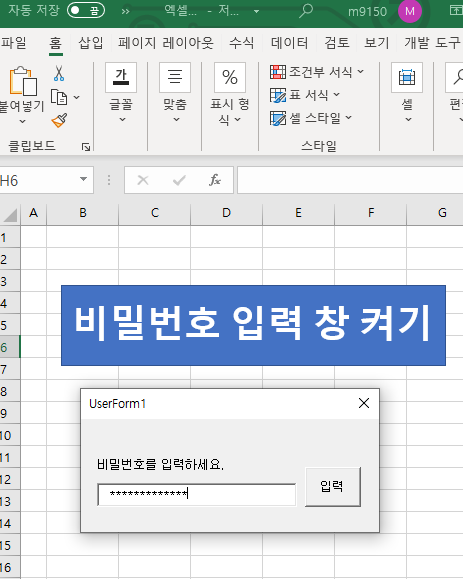This screenshot has height=579, width=463.
Task: Open 조건부 서식 conditional formatting
Action: tap(317, 72)
